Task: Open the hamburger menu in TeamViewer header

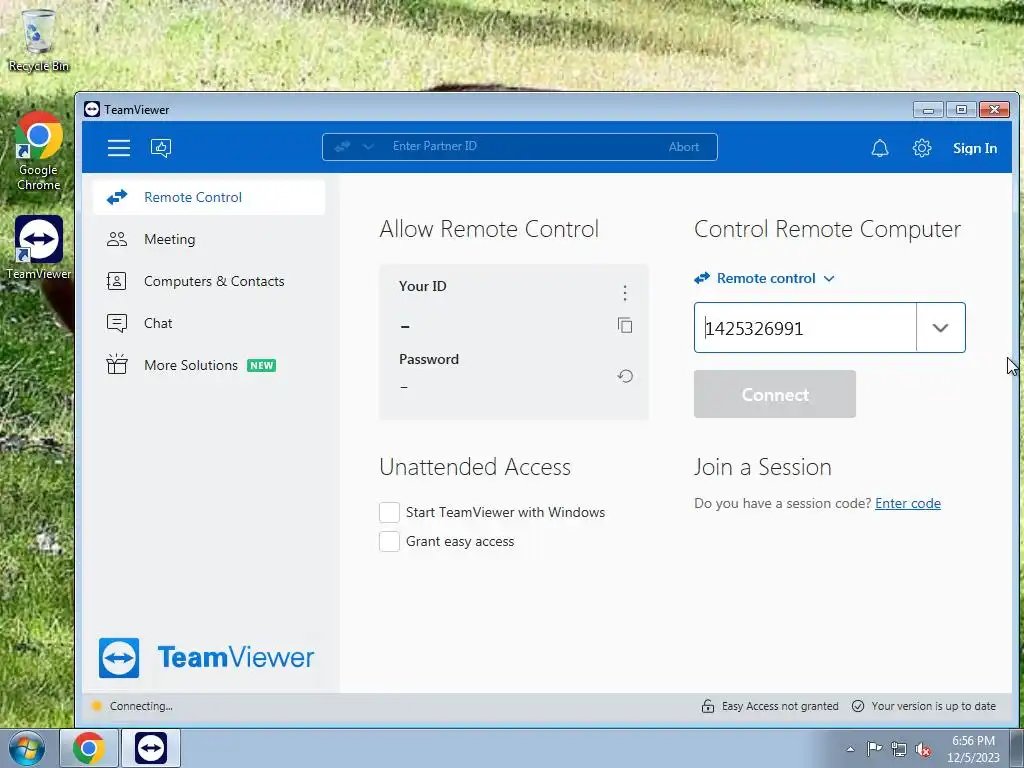Action: [119, 148]
